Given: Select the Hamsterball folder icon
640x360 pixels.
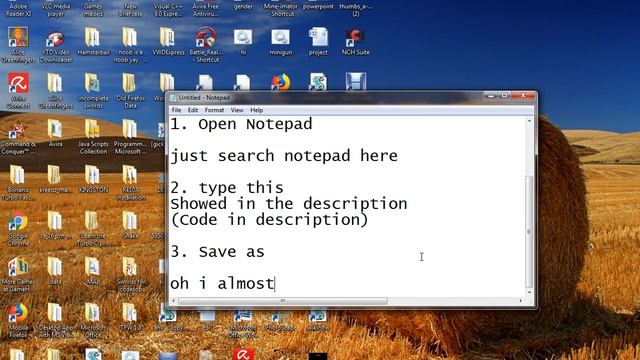Looking at the screenshot, I should (x=93, y=42).
